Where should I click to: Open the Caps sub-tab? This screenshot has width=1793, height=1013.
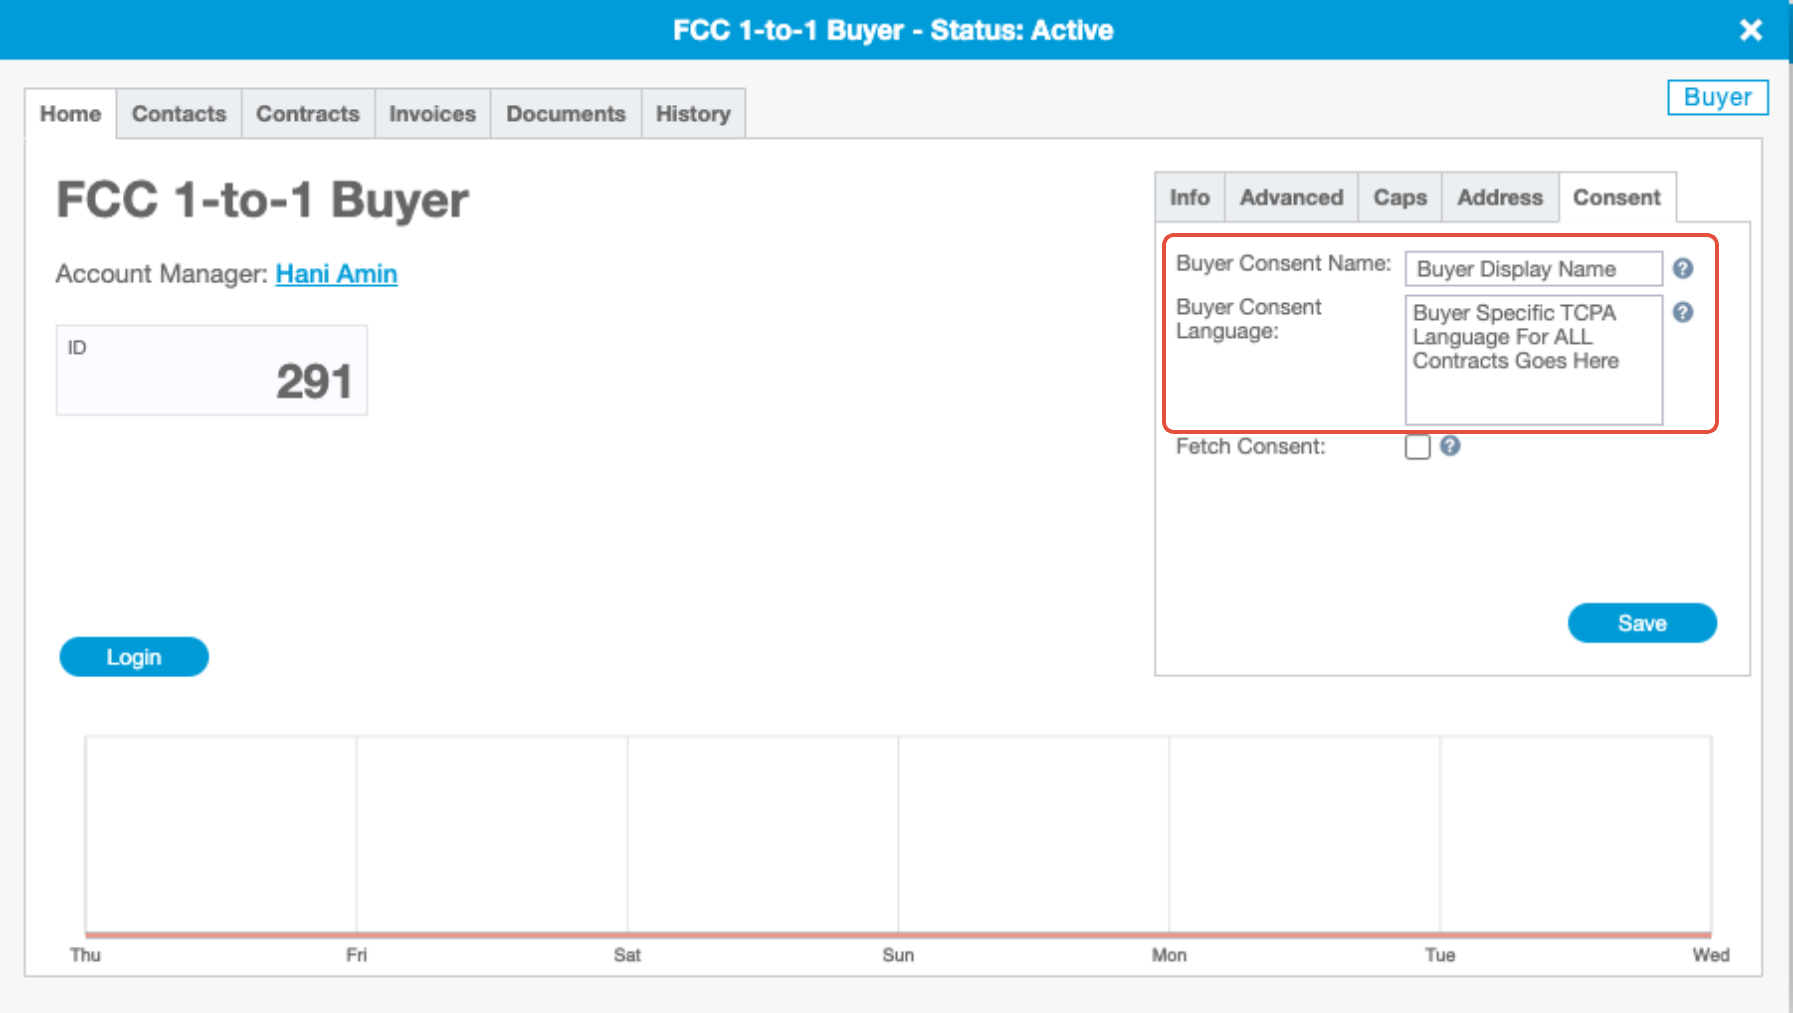pos(1400,197)
